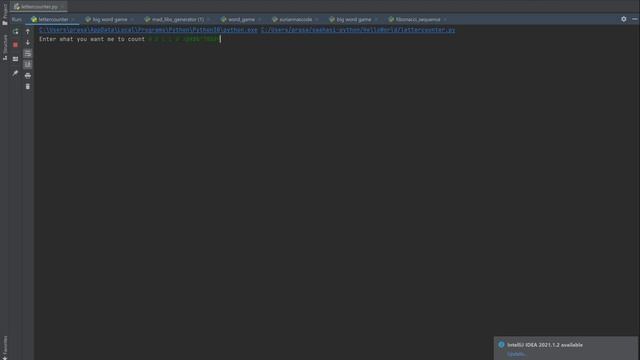The height and width of the screenshot is (360, 640).
Task: Open the Favorites tool window
Action: [5, 347]
